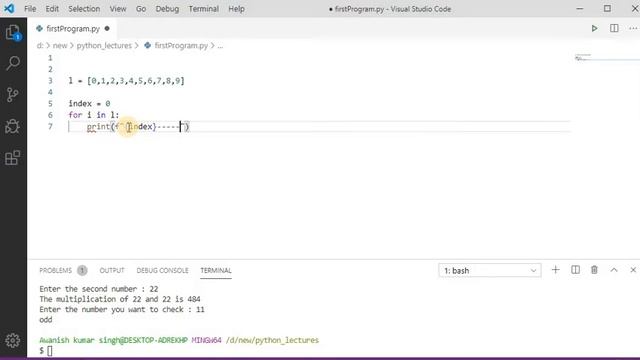
Task: Click line number 3 in the gutter
Action: 50,81
